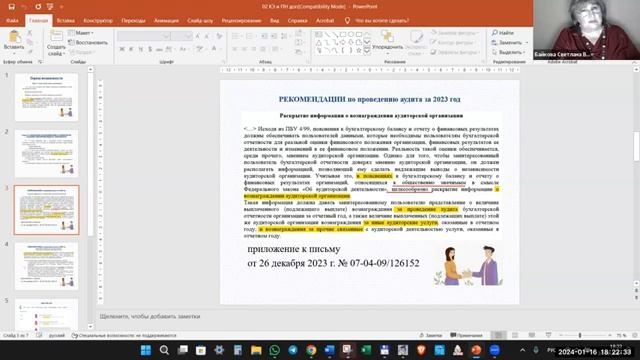
Task: Click the zoom slider in status bar
Action: coord(584,335)
